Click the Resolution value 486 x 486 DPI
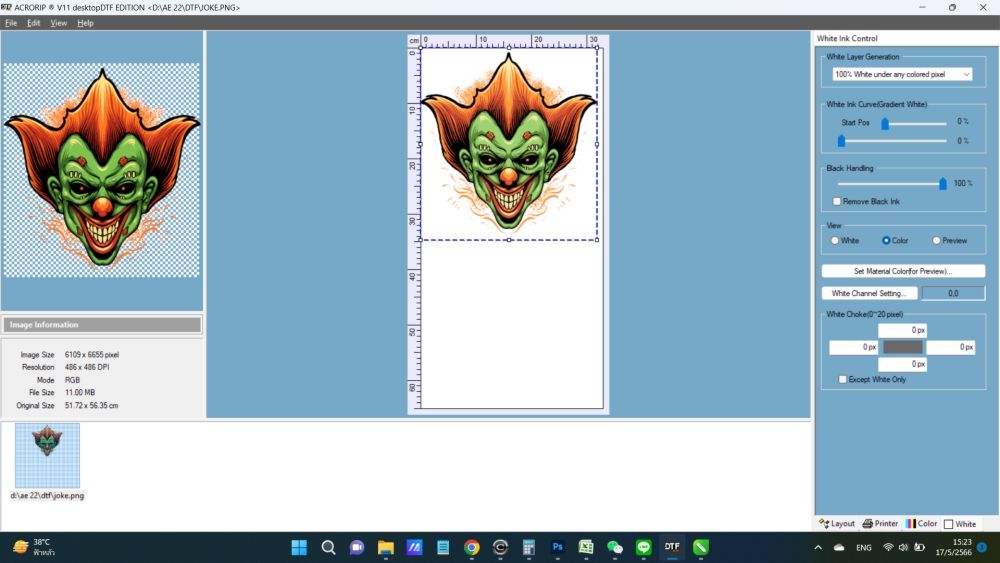The width and height of the screenshot is (1000, 563). click(87, 367)
